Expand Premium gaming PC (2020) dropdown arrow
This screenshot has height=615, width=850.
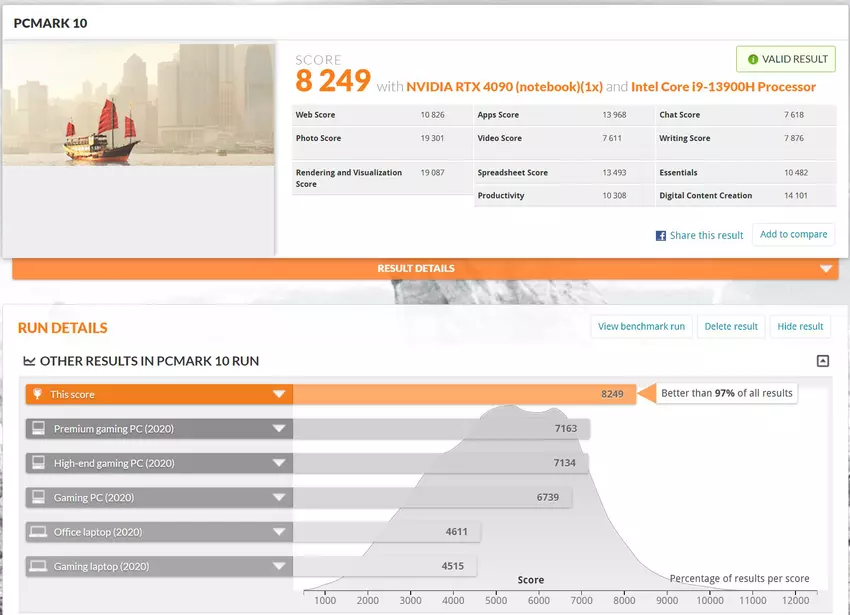(x=280, y=429)
